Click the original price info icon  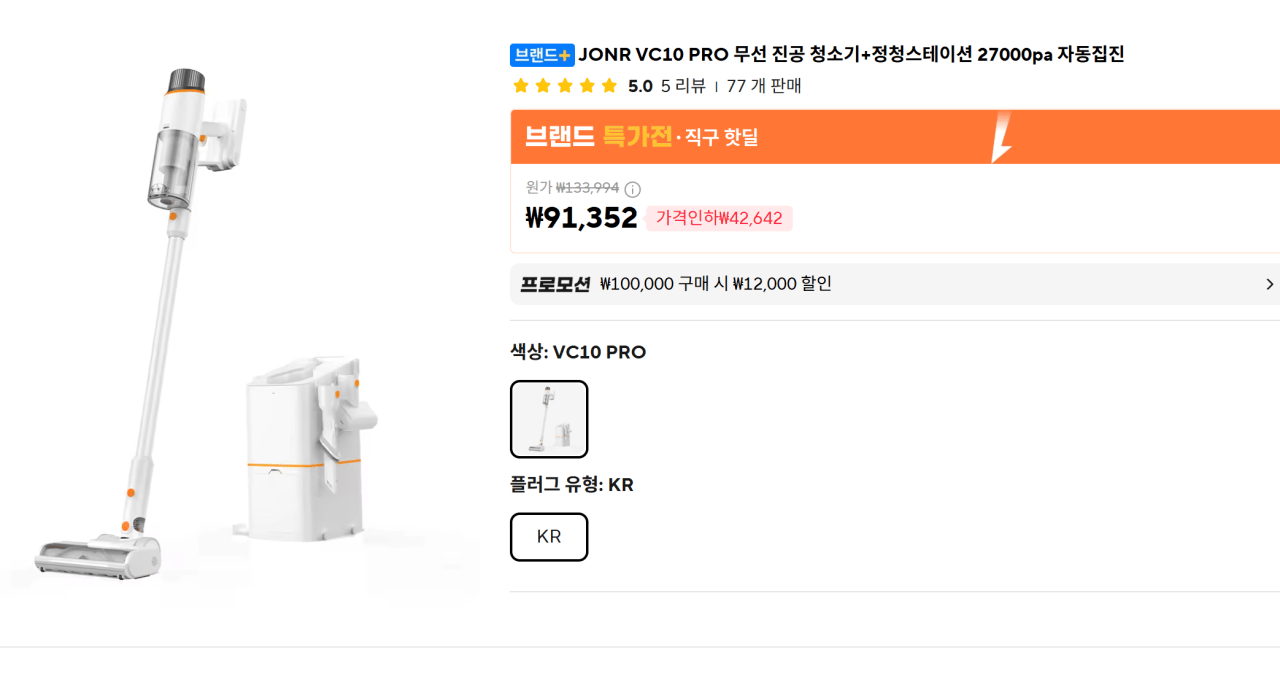click(634, 189)
